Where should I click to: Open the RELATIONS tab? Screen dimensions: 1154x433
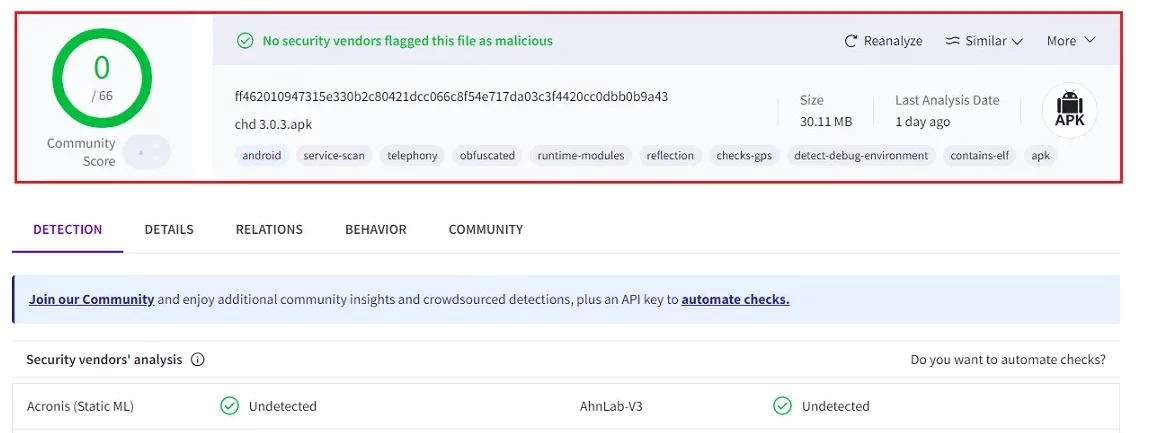269,229
